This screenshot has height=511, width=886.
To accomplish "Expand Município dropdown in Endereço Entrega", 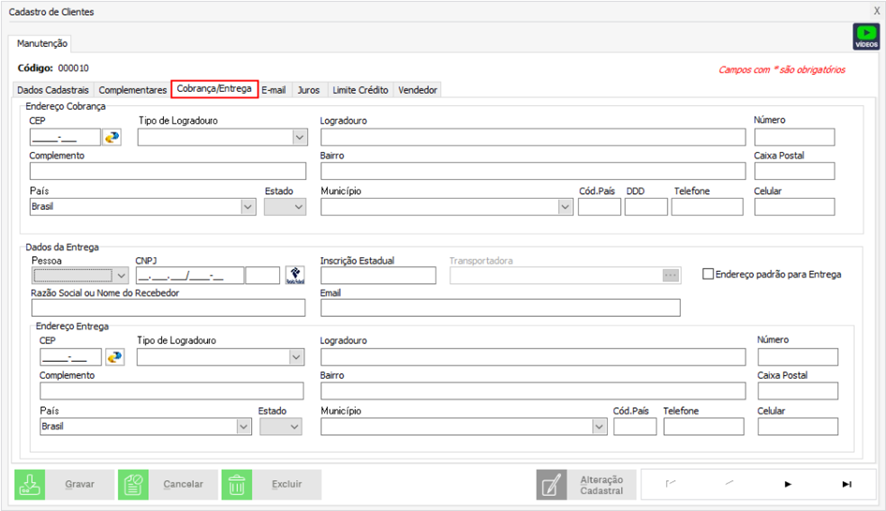I will [598, 426].
